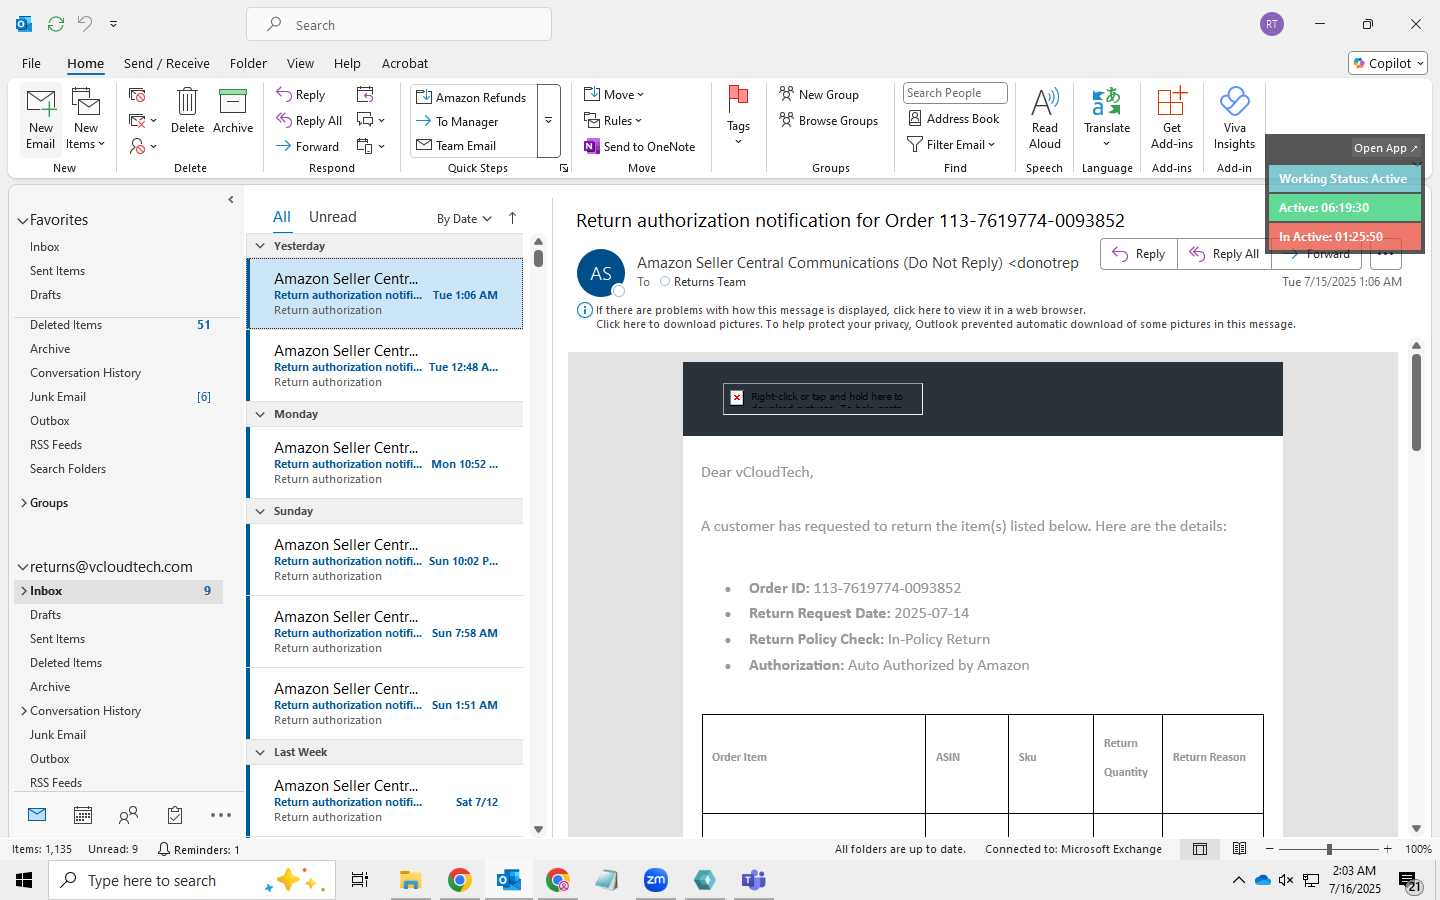Open the By Date sort dropdown
Viewport: 1440px width, 900px height.
pyautogui.click(x=464, y=218)
